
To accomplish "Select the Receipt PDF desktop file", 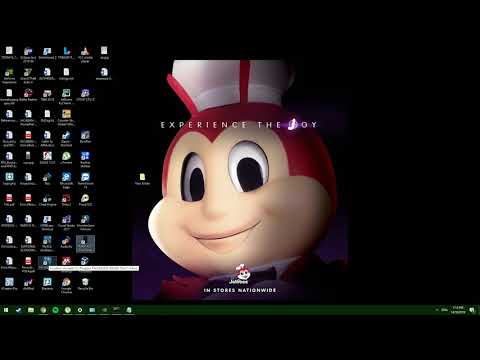I will coord(28,264).
